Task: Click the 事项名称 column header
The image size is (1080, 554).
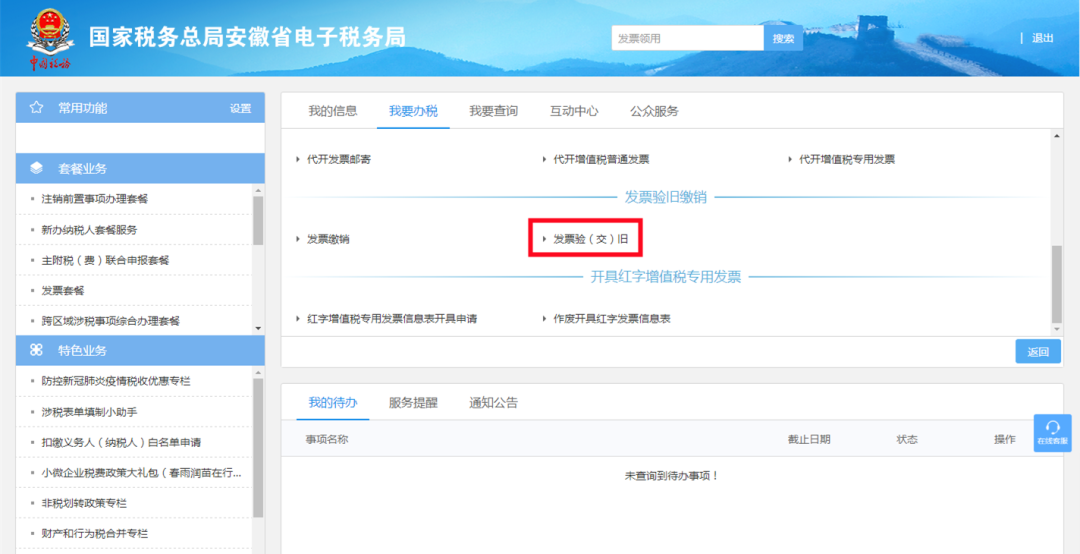Action: (x=326, y=439)
